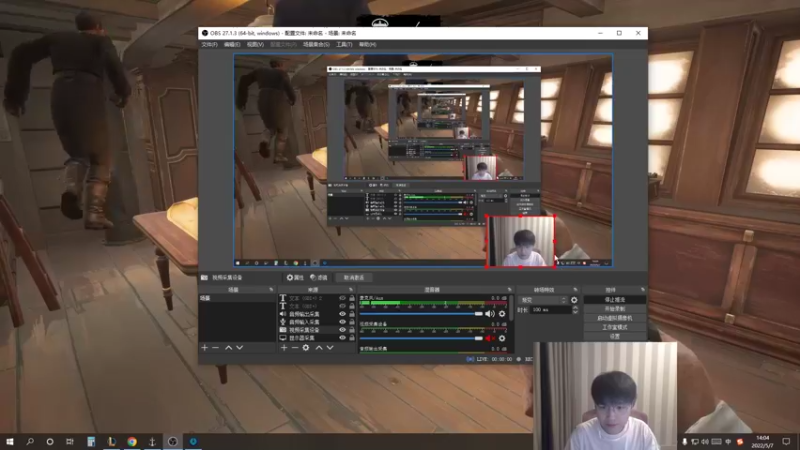Move the scene down with arrow icon
This screenshot has width=800, height=450.
click(x=239, y=347)
